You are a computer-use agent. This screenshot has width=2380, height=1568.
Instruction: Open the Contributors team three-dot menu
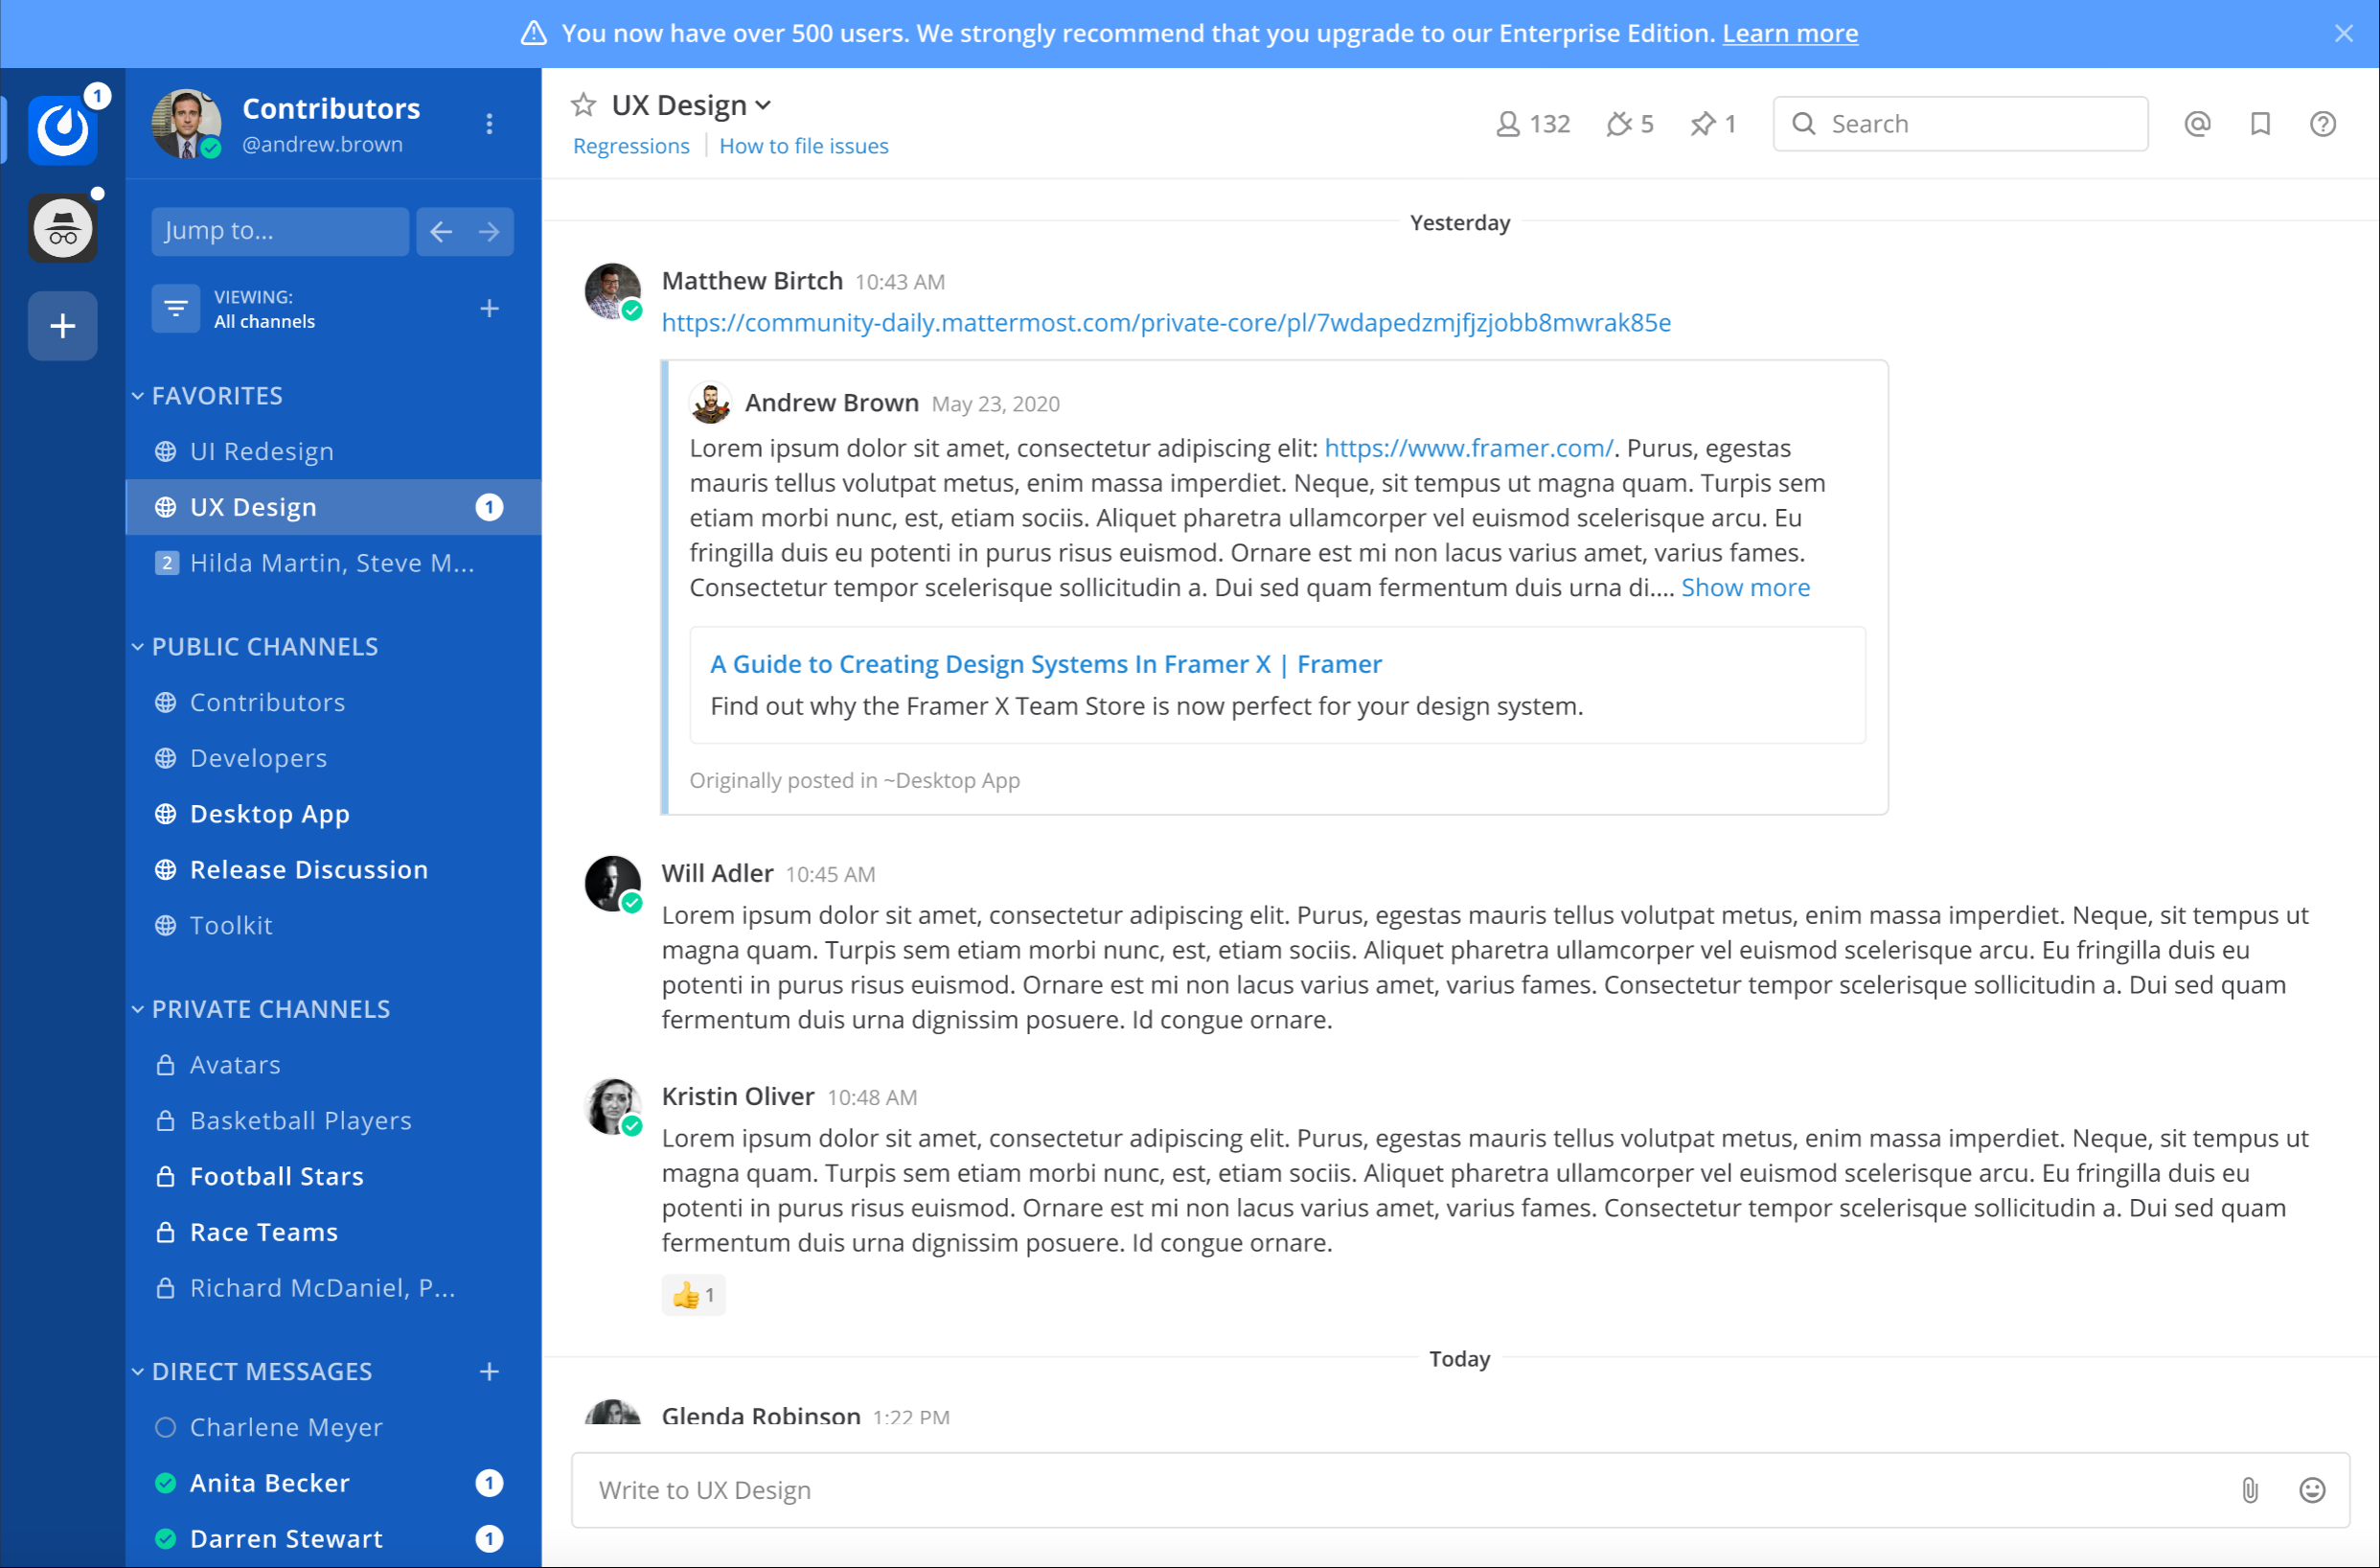(489, 123)
